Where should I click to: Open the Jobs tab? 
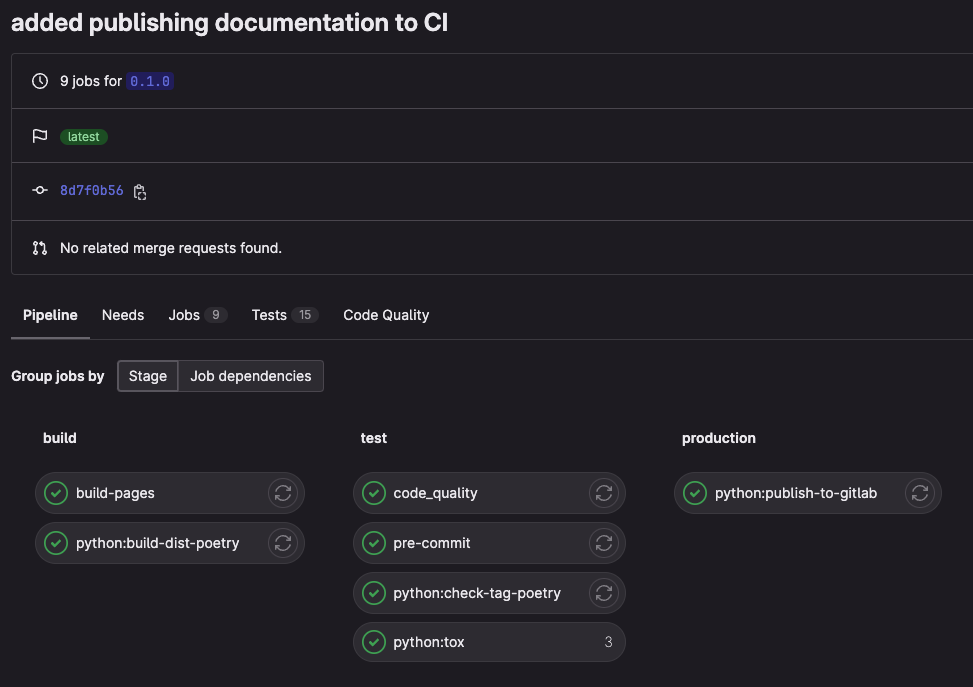184,315
